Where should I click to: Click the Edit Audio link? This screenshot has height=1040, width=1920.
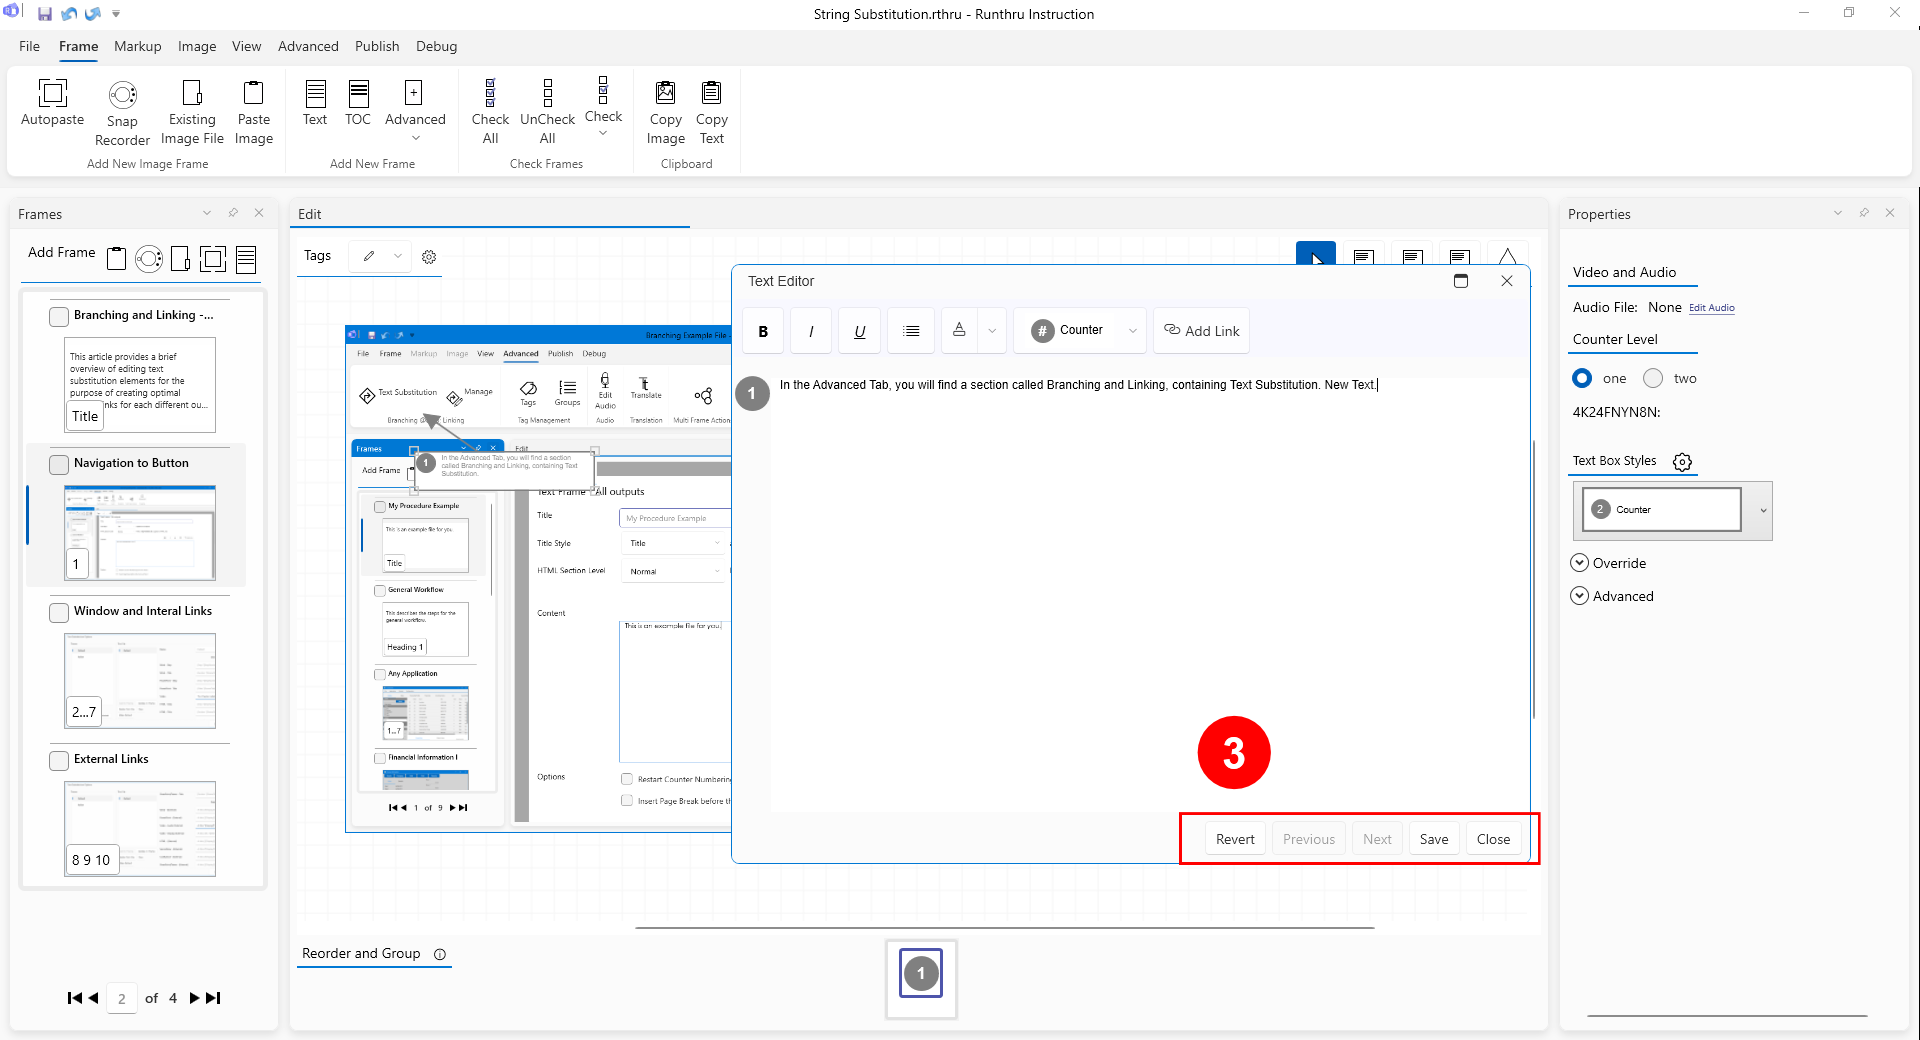coord(1711,308)
